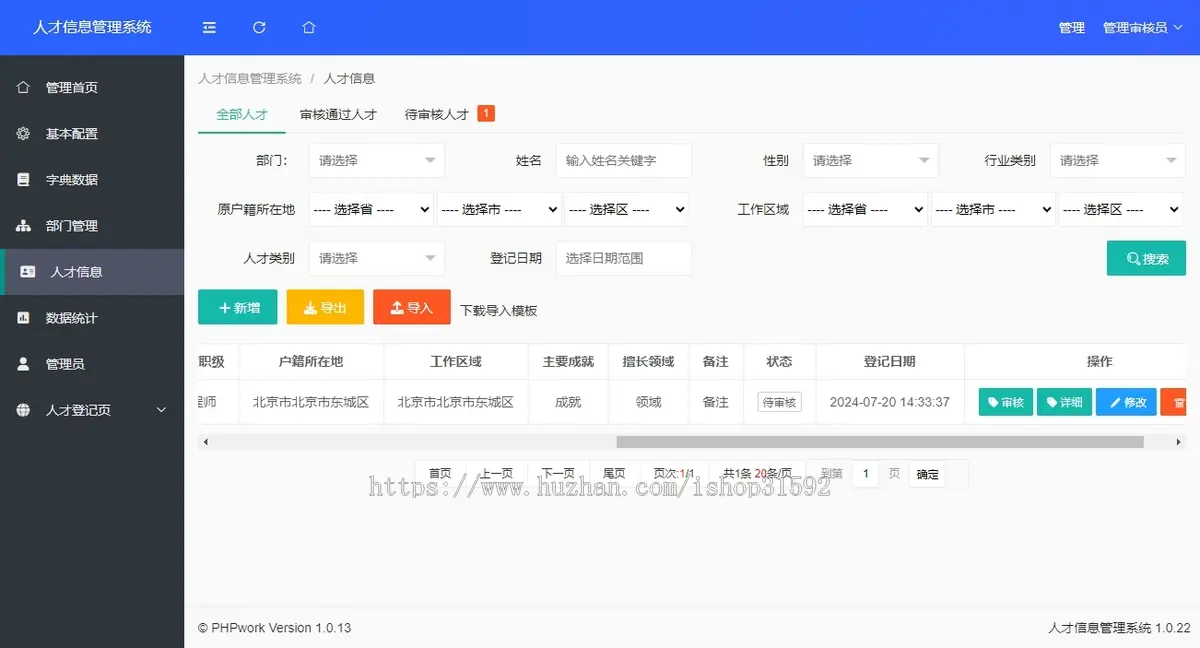
Task: Click the home icon in header
Action: (309, 27)
